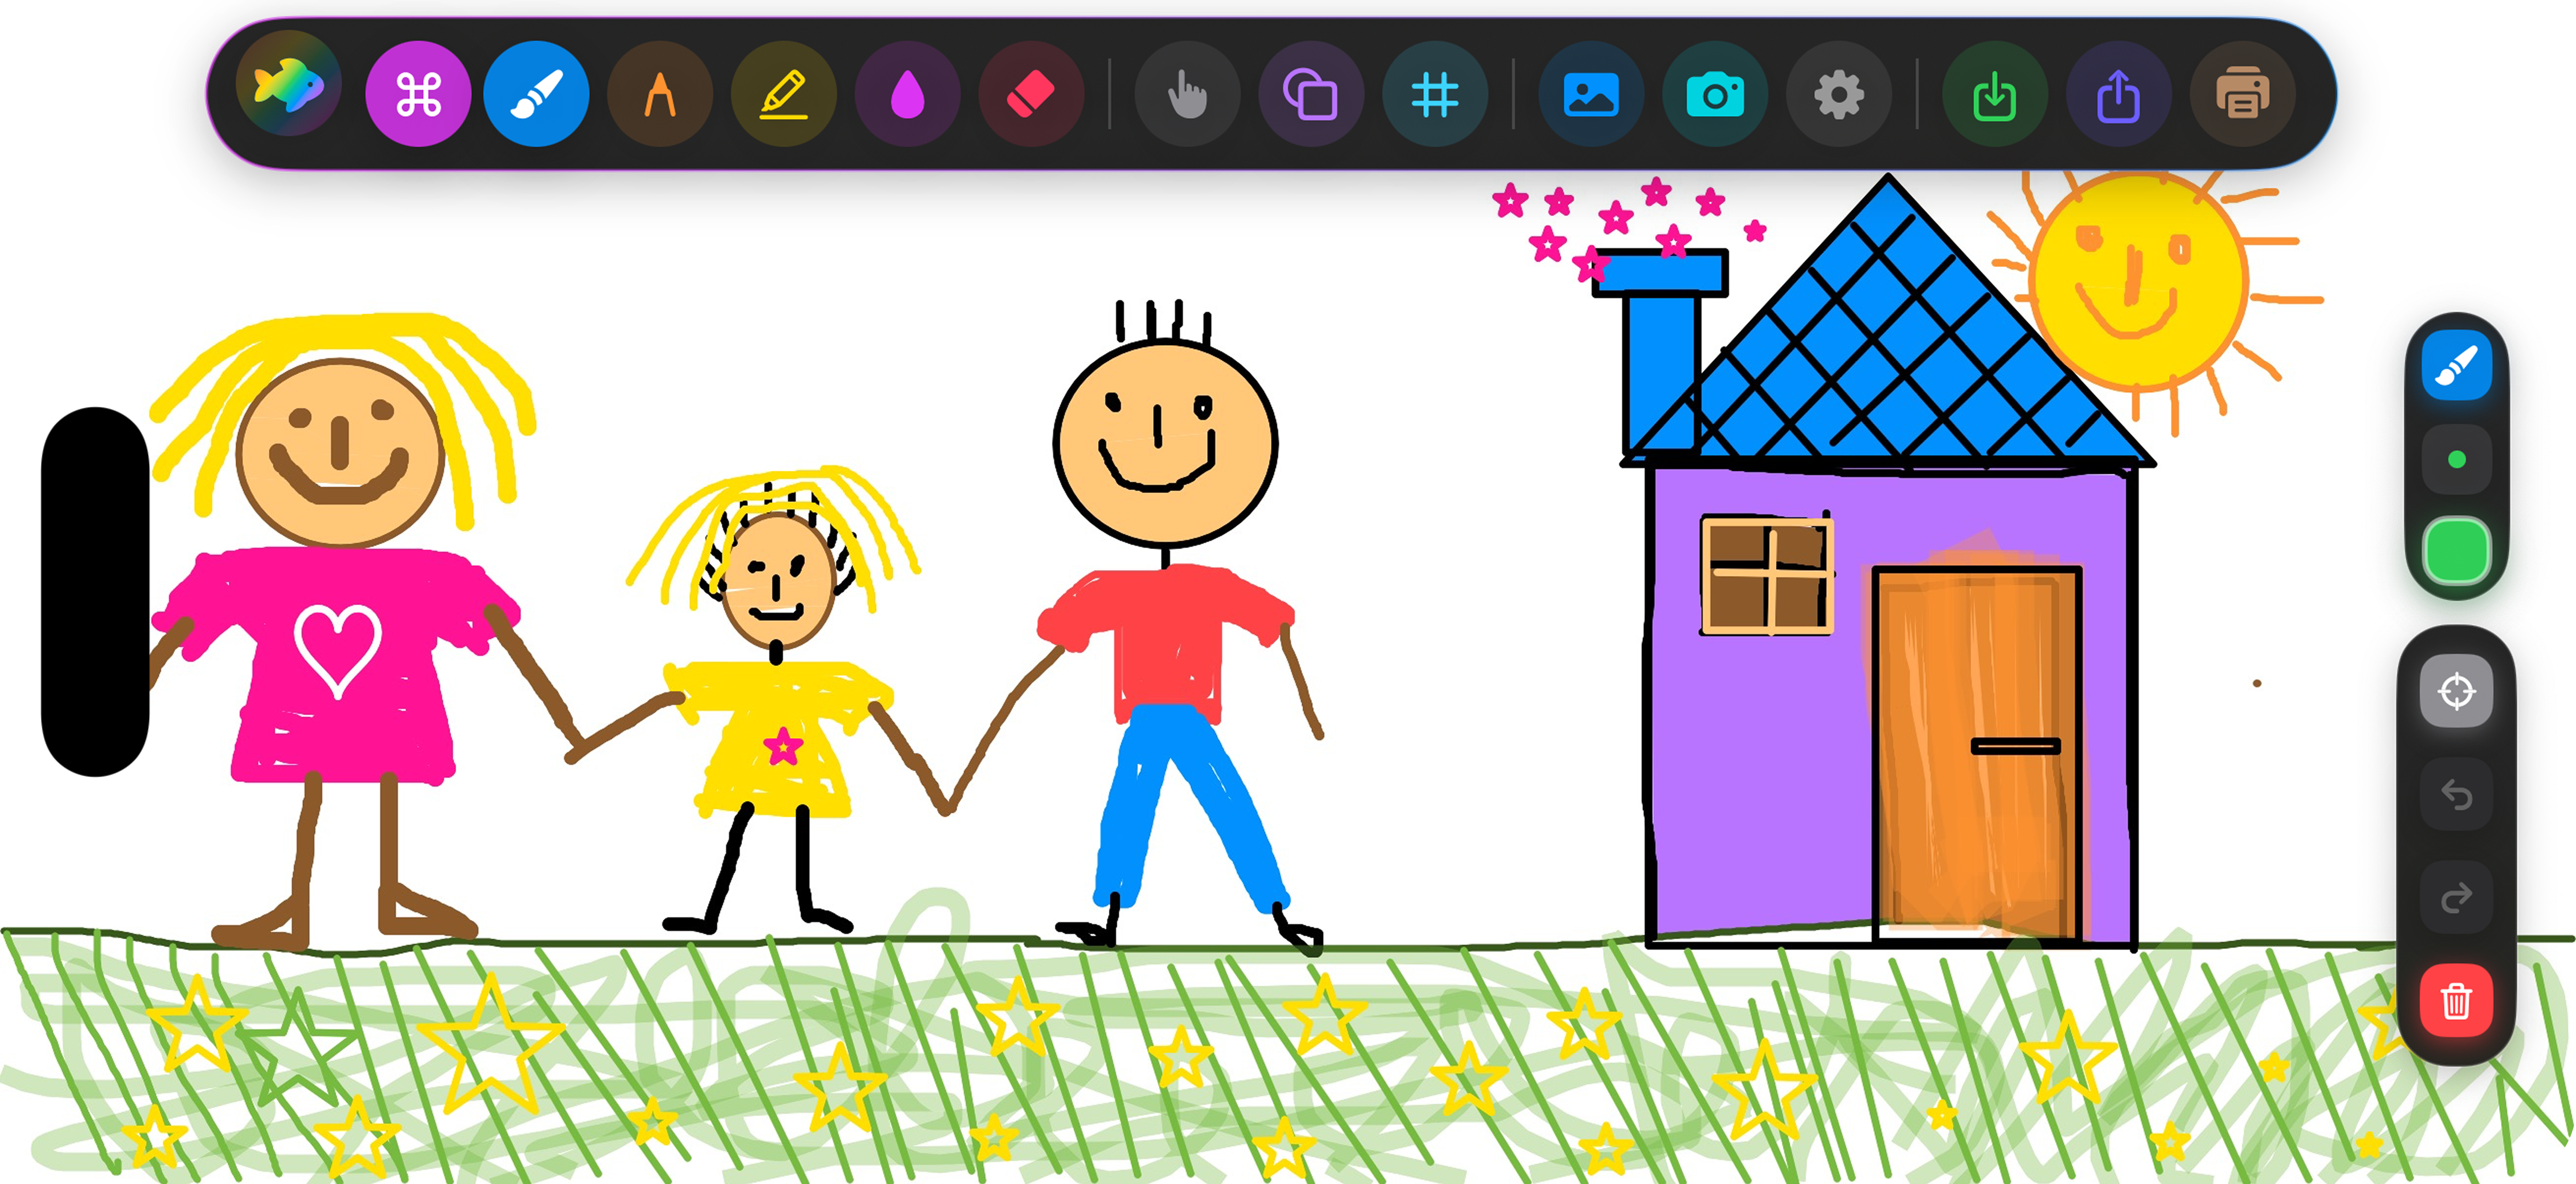Select the magenta ink drop fill tool
This screenshot has height=1184, width=2576.
click(908, 94)
